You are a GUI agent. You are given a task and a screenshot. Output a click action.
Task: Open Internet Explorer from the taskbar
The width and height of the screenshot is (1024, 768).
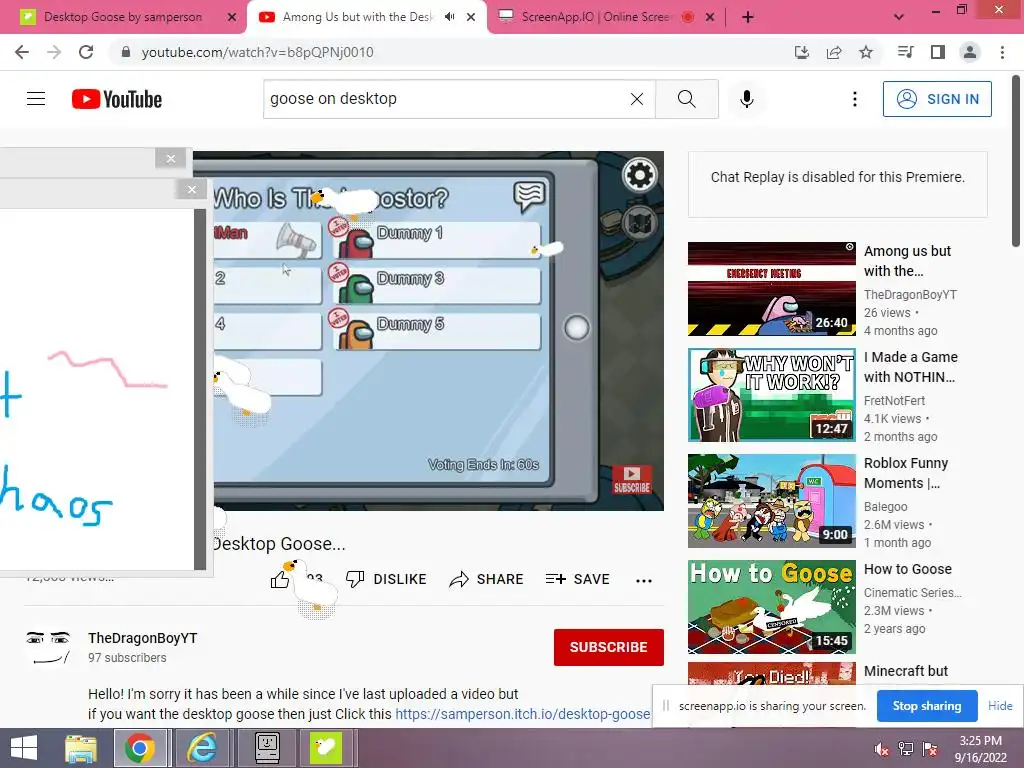pyautogui.click(x=202, y=748)
